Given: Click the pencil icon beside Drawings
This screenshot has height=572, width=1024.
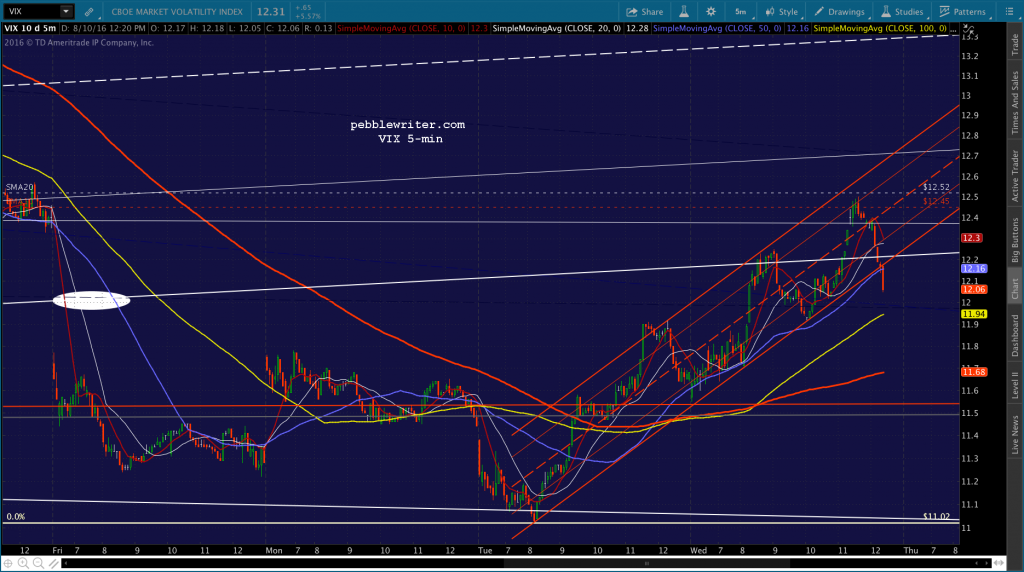Looking at the screenshot, I should 819,12.
